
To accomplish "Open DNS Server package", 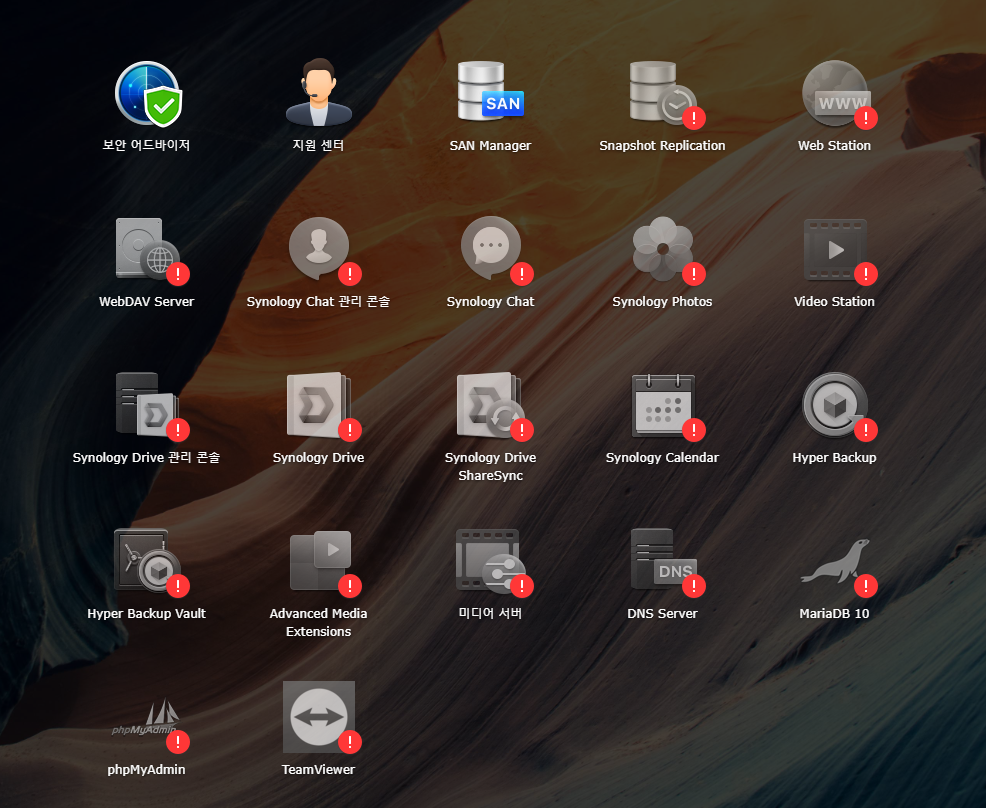I will (x=662, y=562).
